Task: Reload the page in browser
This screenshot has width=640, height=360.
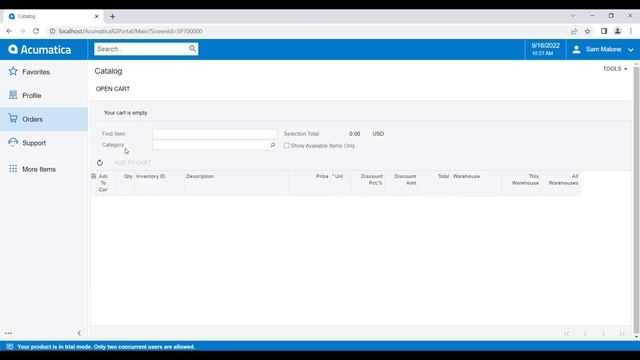Action: tap(36, 31)
